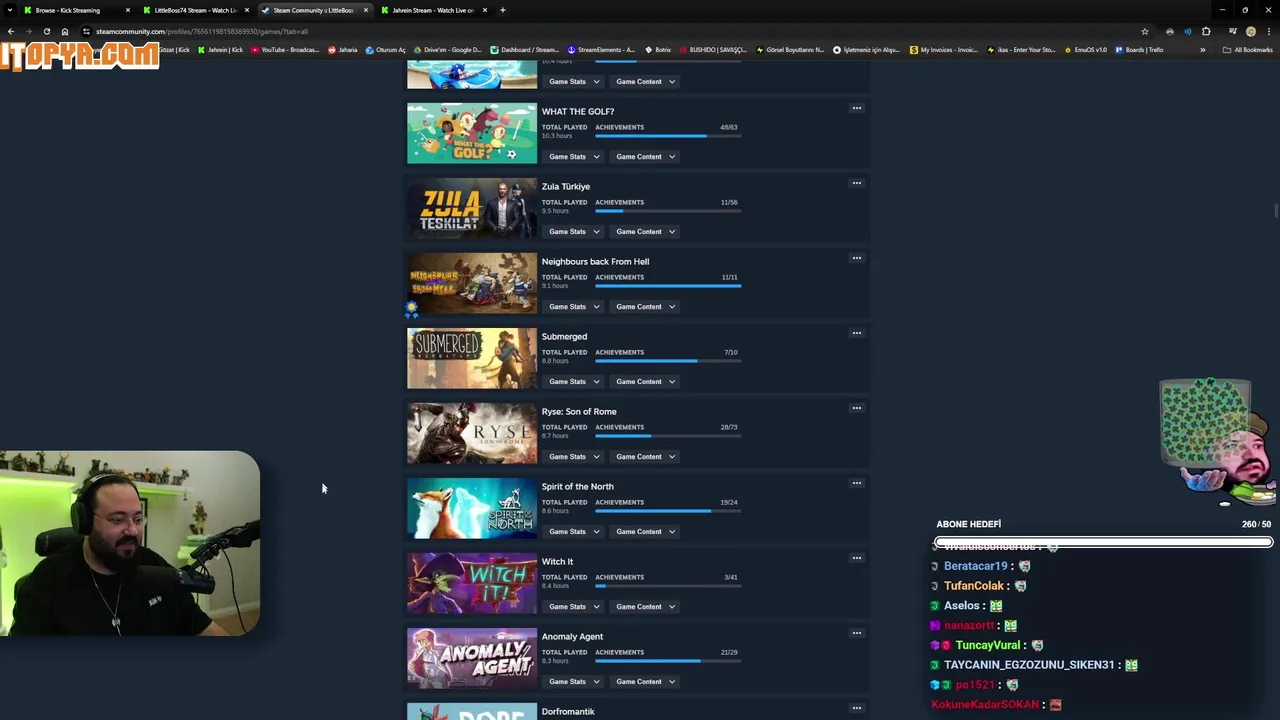Image resolution: width=1280 pixels, height=720 pixels.
Task: Expand Game Content for WHAT THE GOLF?
Action: (x=645, y=157)
